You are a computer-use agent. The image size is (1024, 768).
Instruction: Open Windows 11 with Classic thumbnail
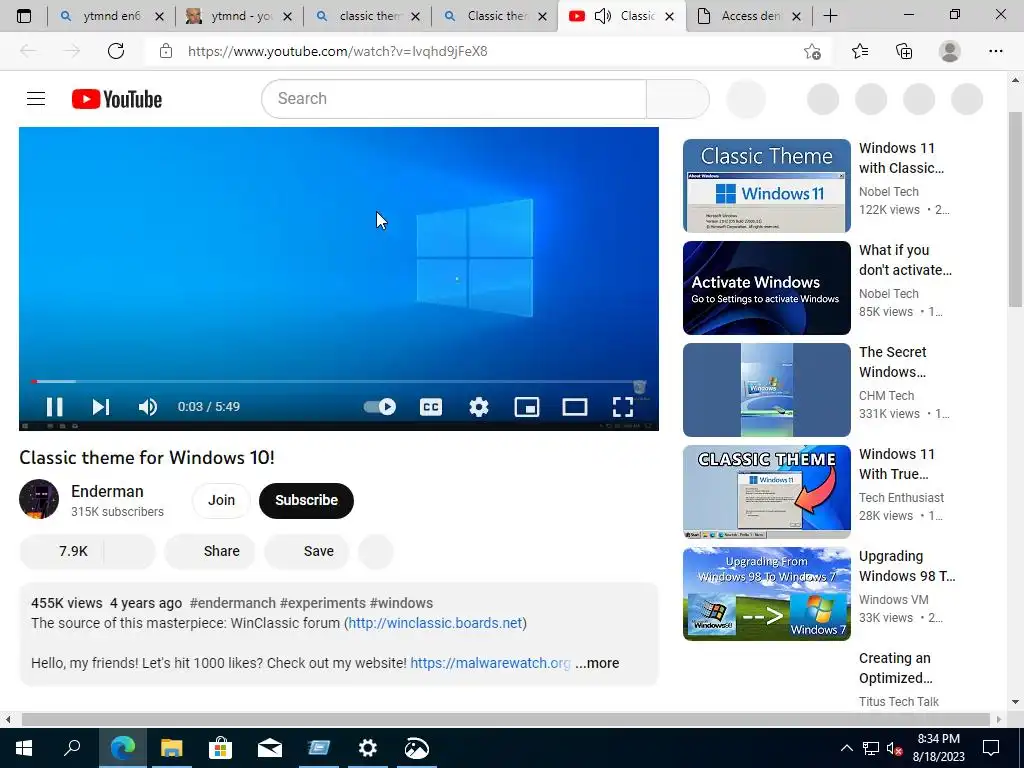coord(767,185)
